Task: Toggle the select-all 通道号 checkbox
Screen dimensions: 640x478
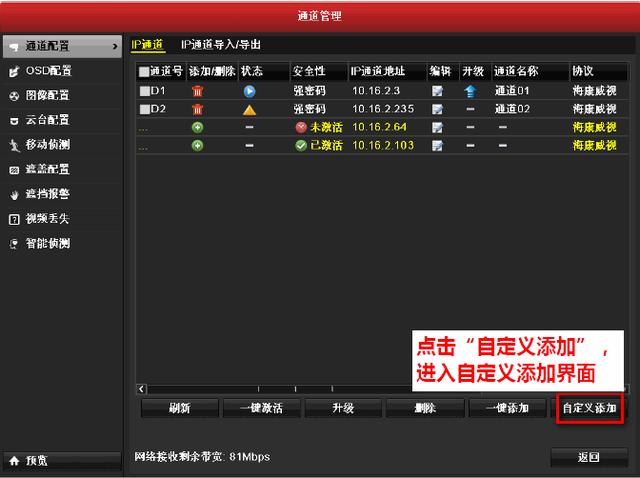Action: point(144,72)
